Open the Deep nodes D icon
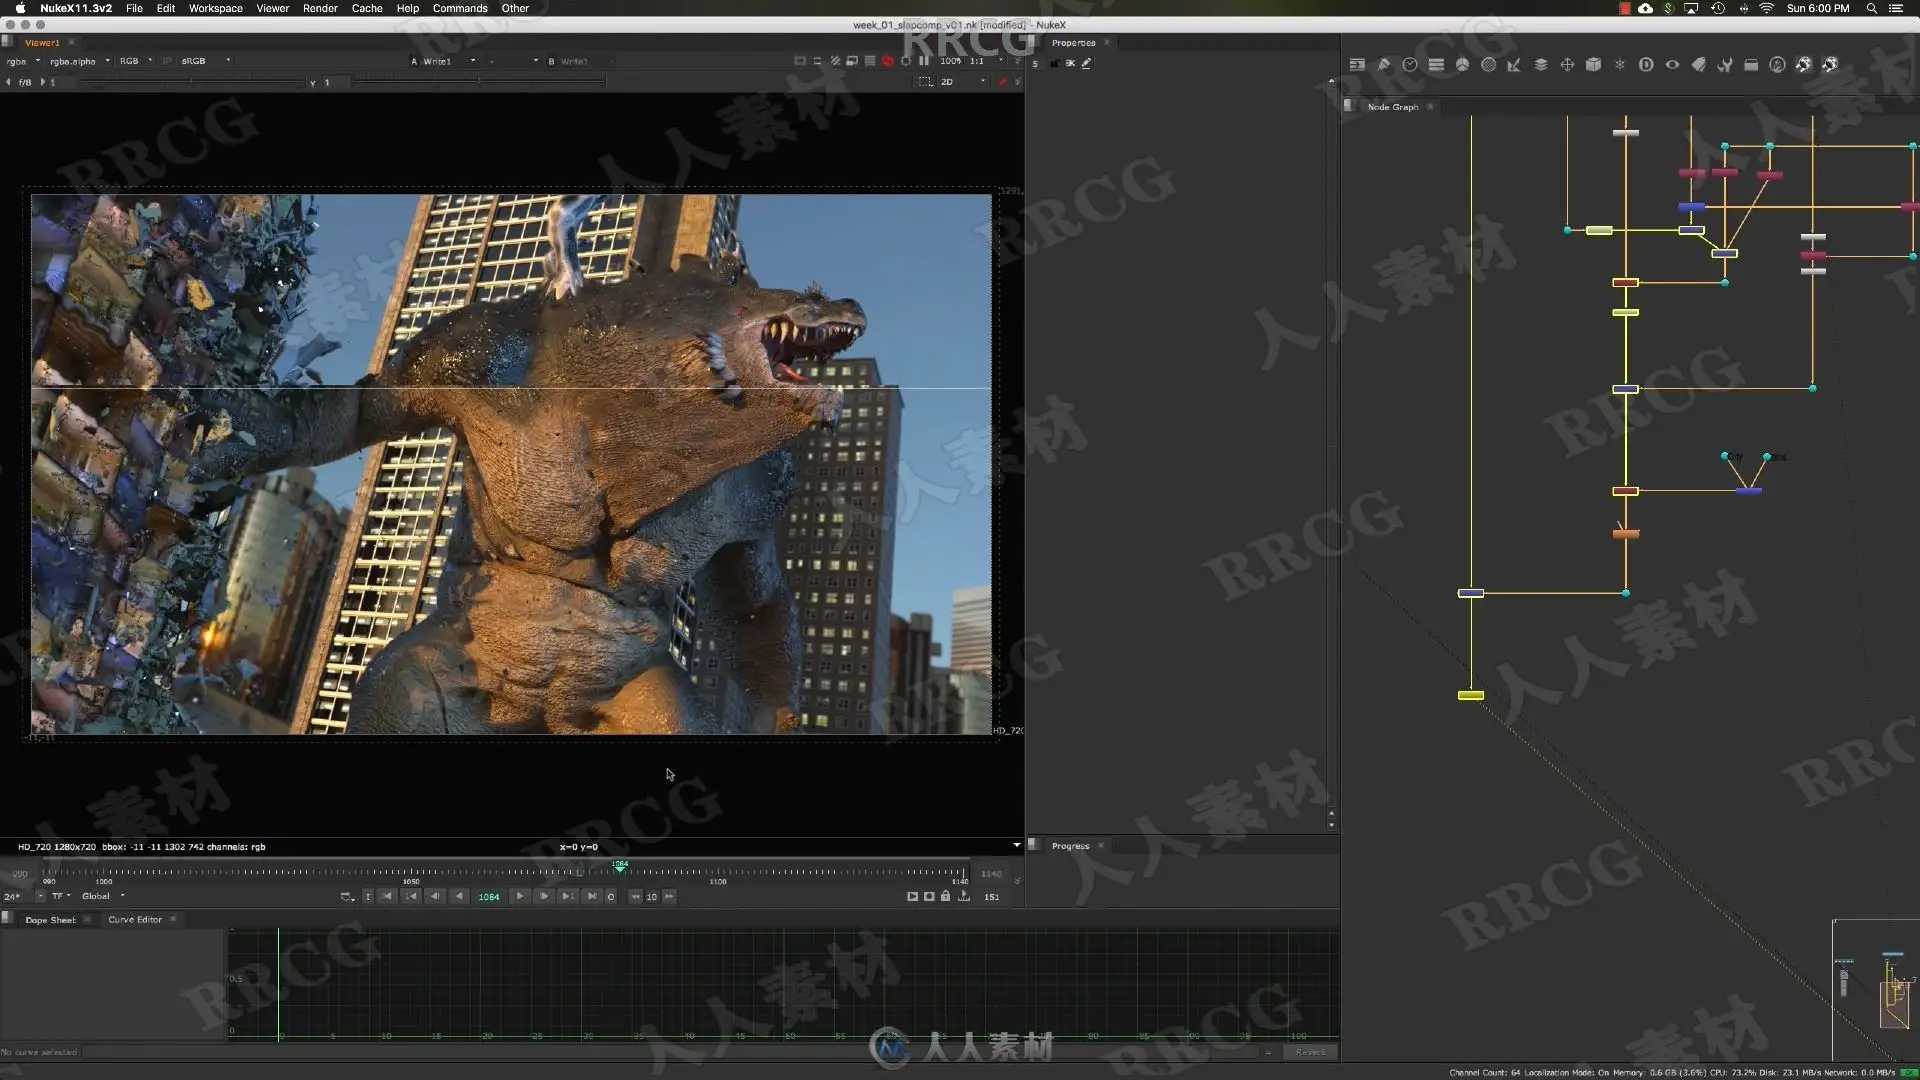1920x1080 pixels. pyautogui.click(x=1646, y=64)
